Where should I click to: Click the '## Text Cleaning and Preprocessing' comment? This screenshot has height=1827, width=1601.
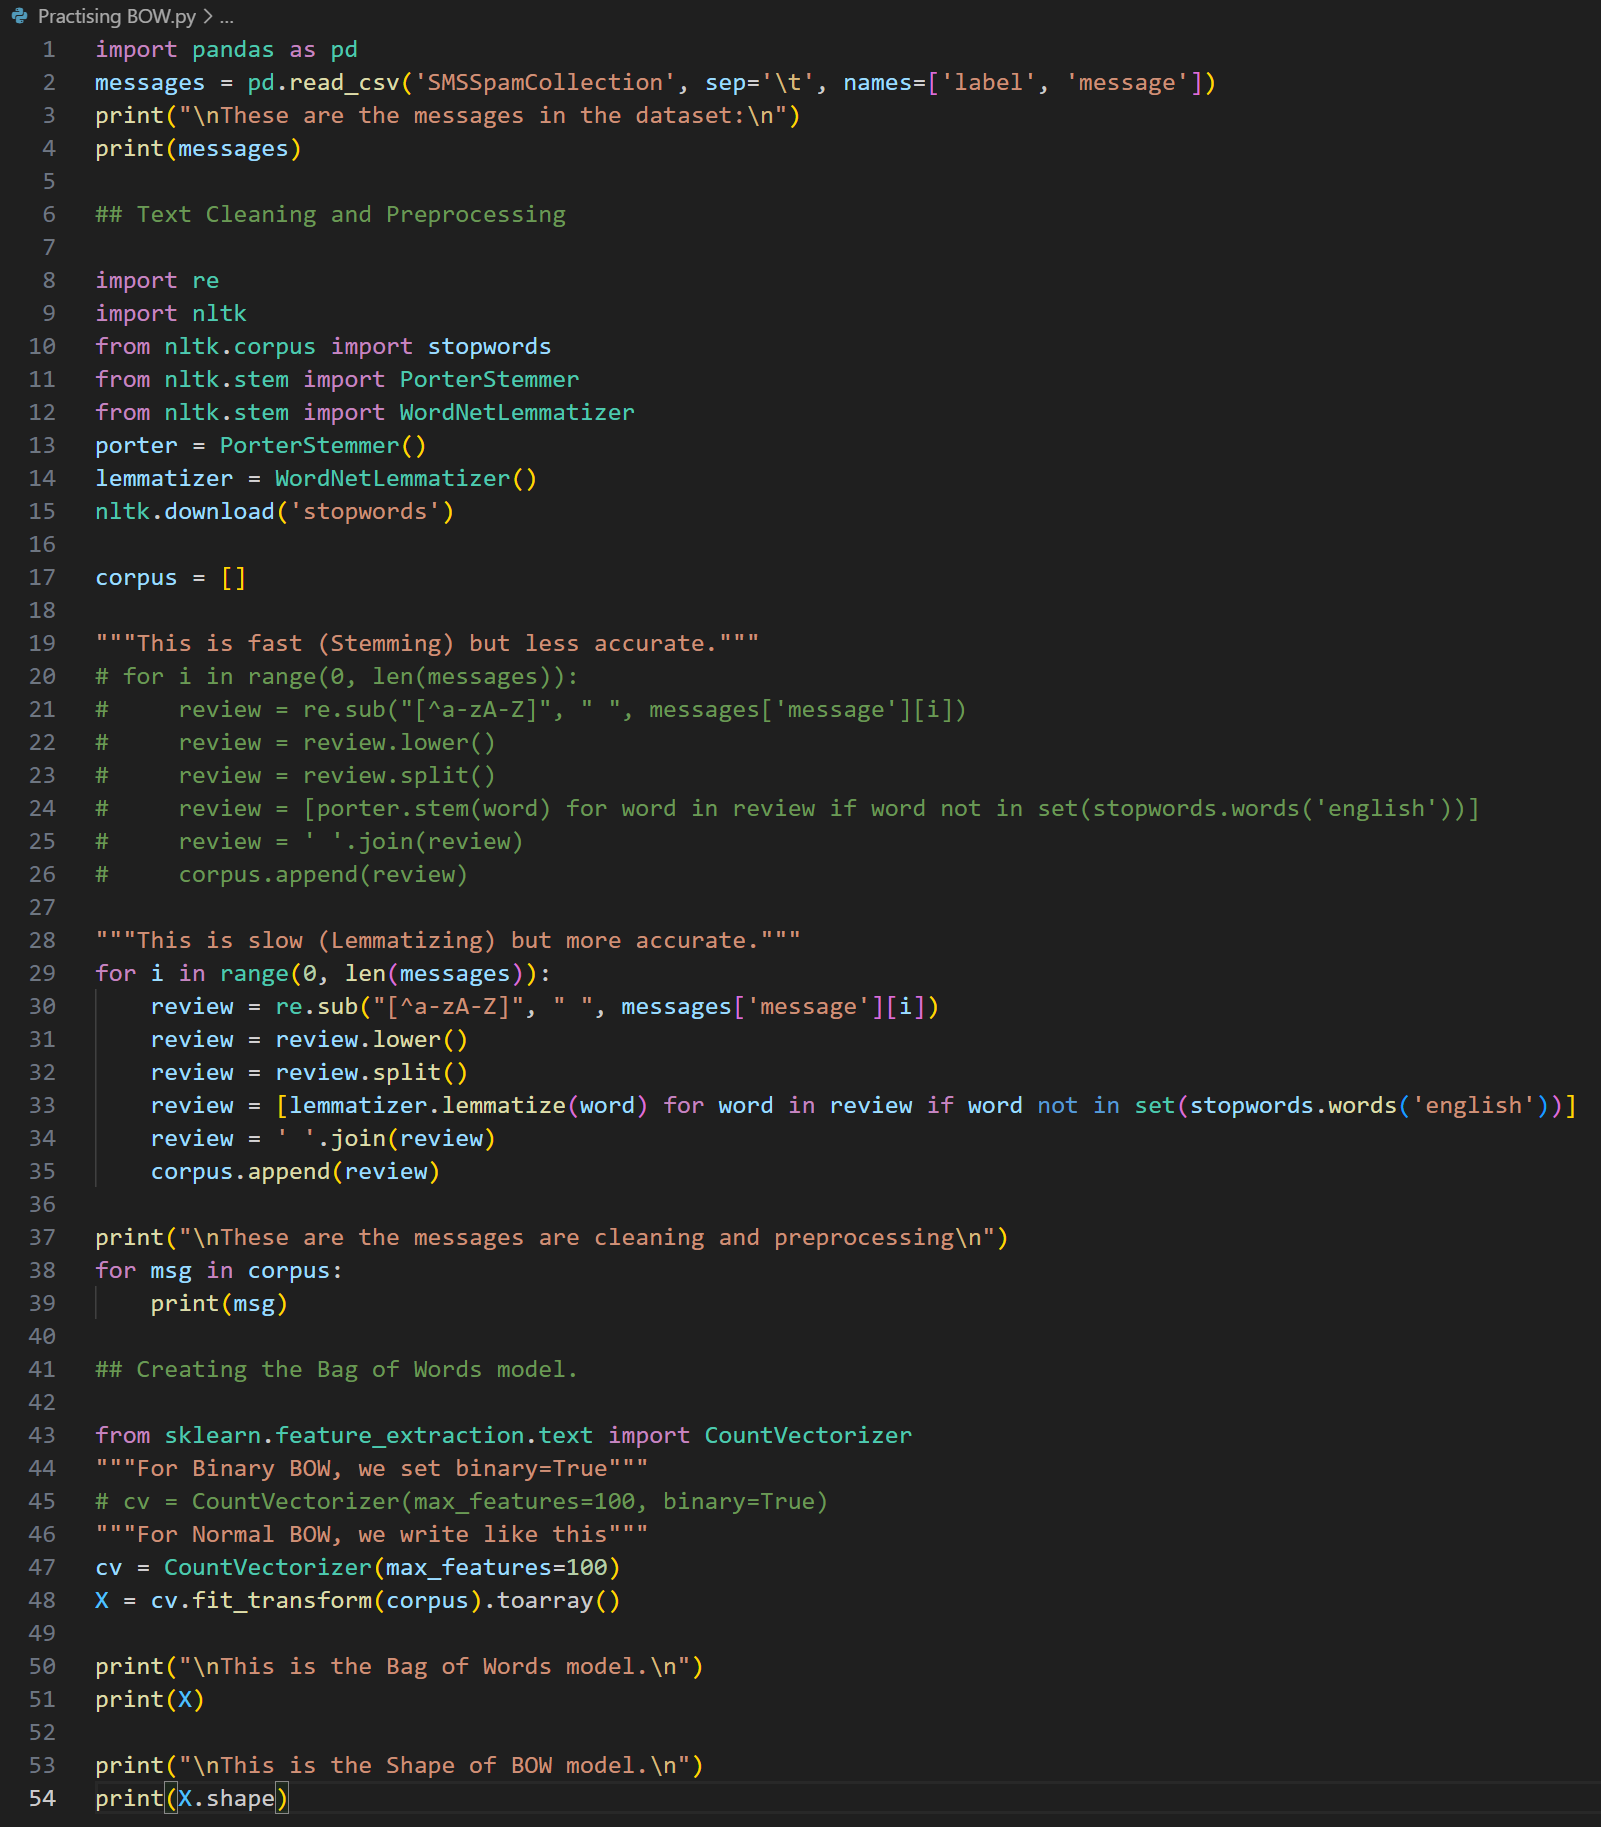pos(330,215)
